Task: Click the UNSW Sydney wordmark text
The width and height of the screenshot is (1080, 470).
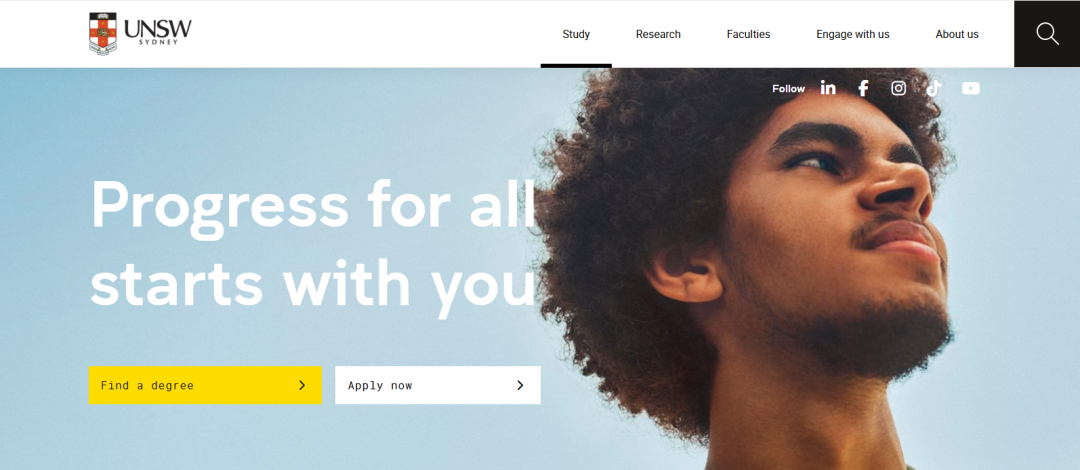Action: (158, 32)
